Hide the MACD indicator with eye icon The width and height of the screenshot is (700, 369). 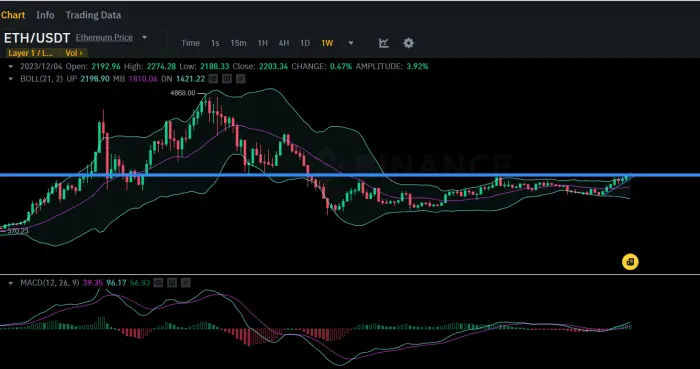pos(158,282)
